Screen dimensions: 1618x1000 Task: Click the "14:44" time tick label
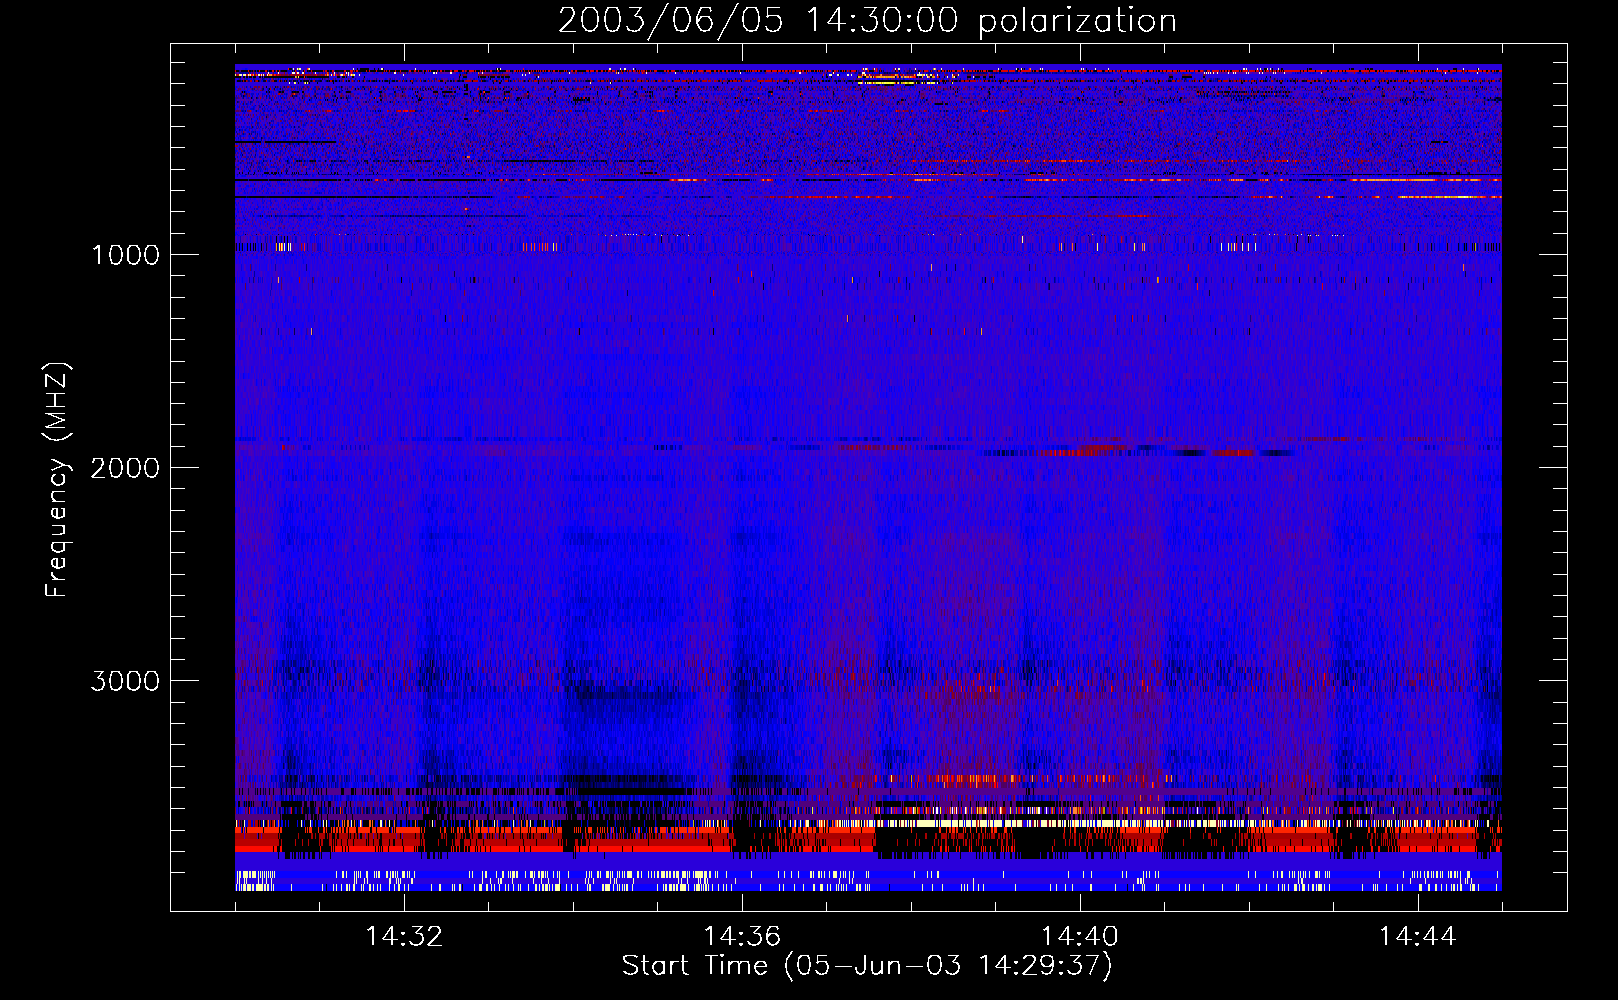[x=1417, y=937]
